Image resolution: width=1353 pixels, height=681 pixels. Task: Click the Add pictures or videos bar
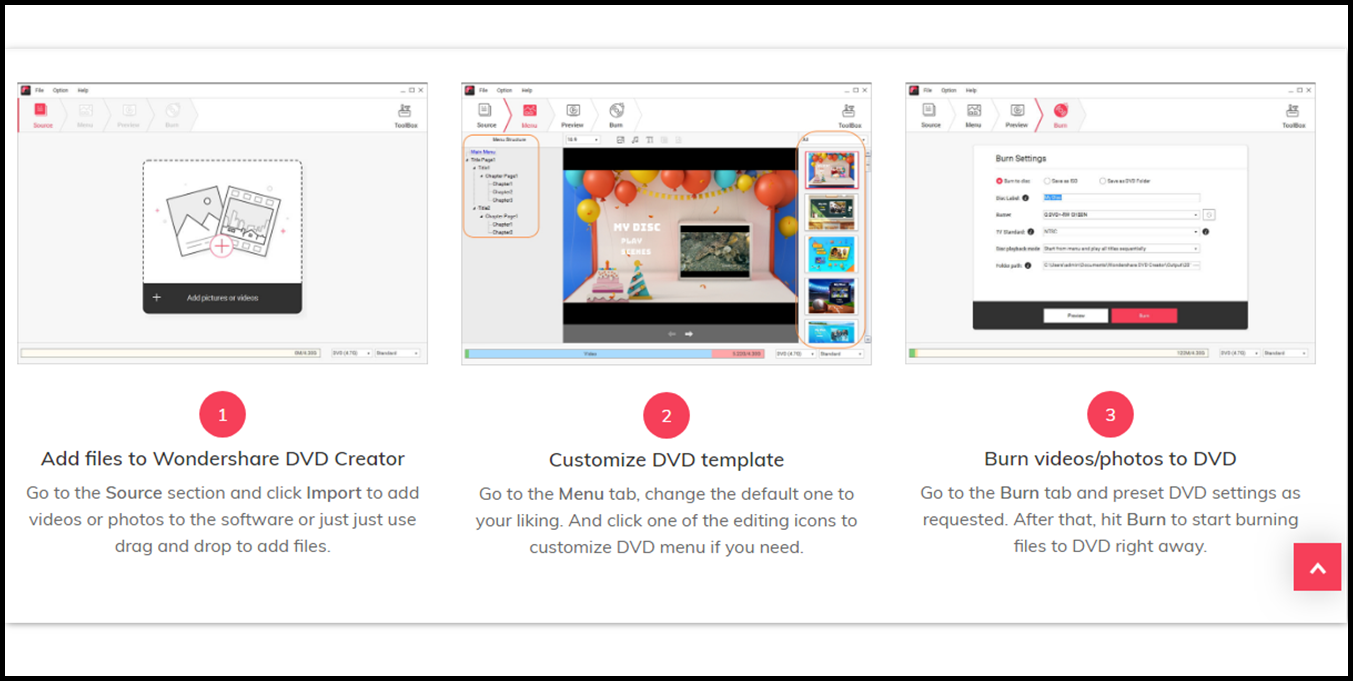pyautogui.click(x=222, y=298)
